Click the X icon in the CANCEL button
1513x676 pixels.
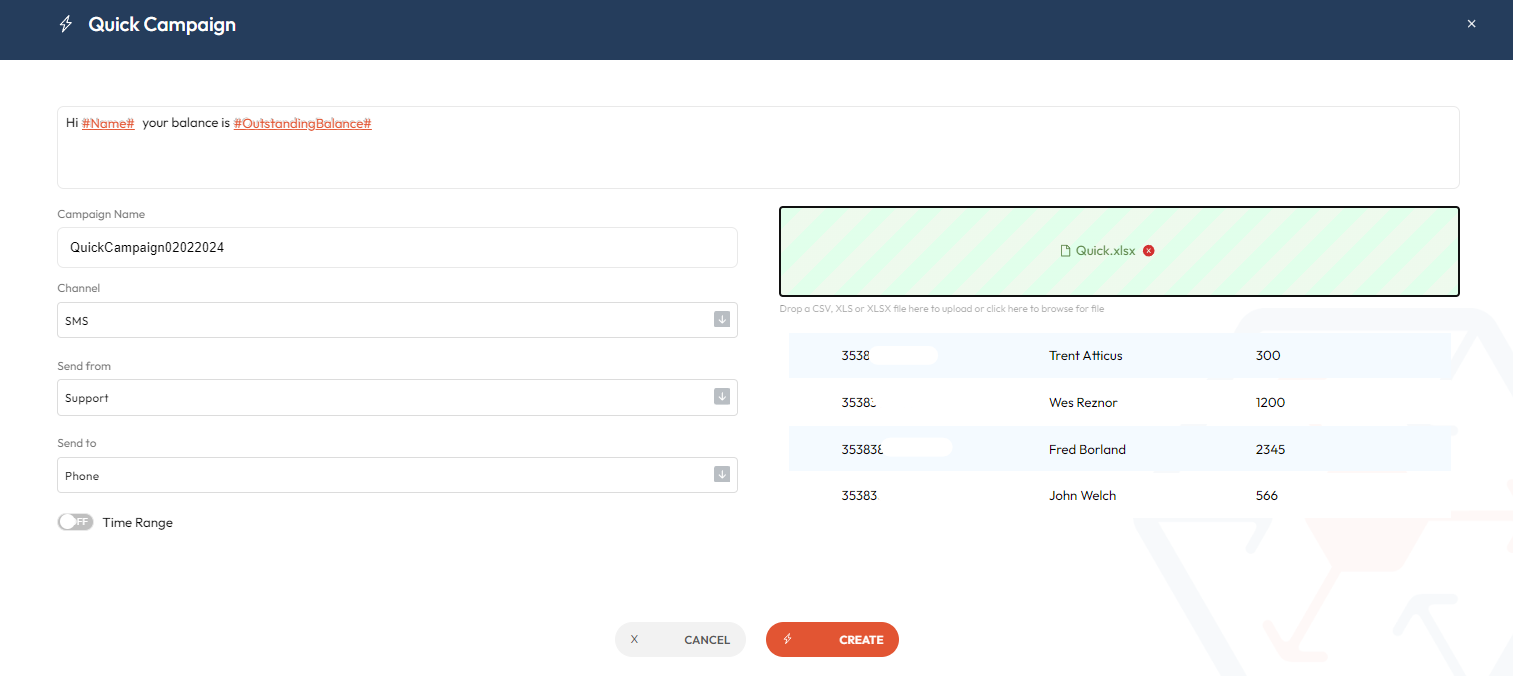(634, 639)
